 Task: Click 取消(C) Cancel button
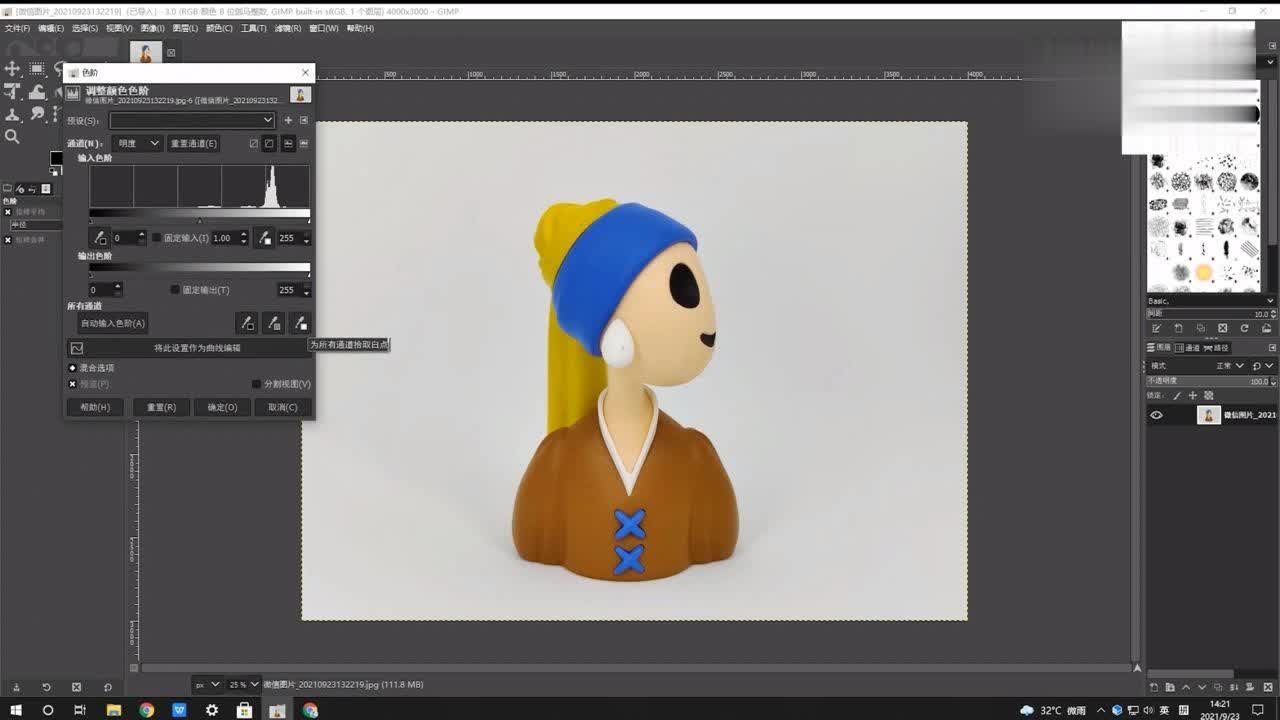coord(283,407)
